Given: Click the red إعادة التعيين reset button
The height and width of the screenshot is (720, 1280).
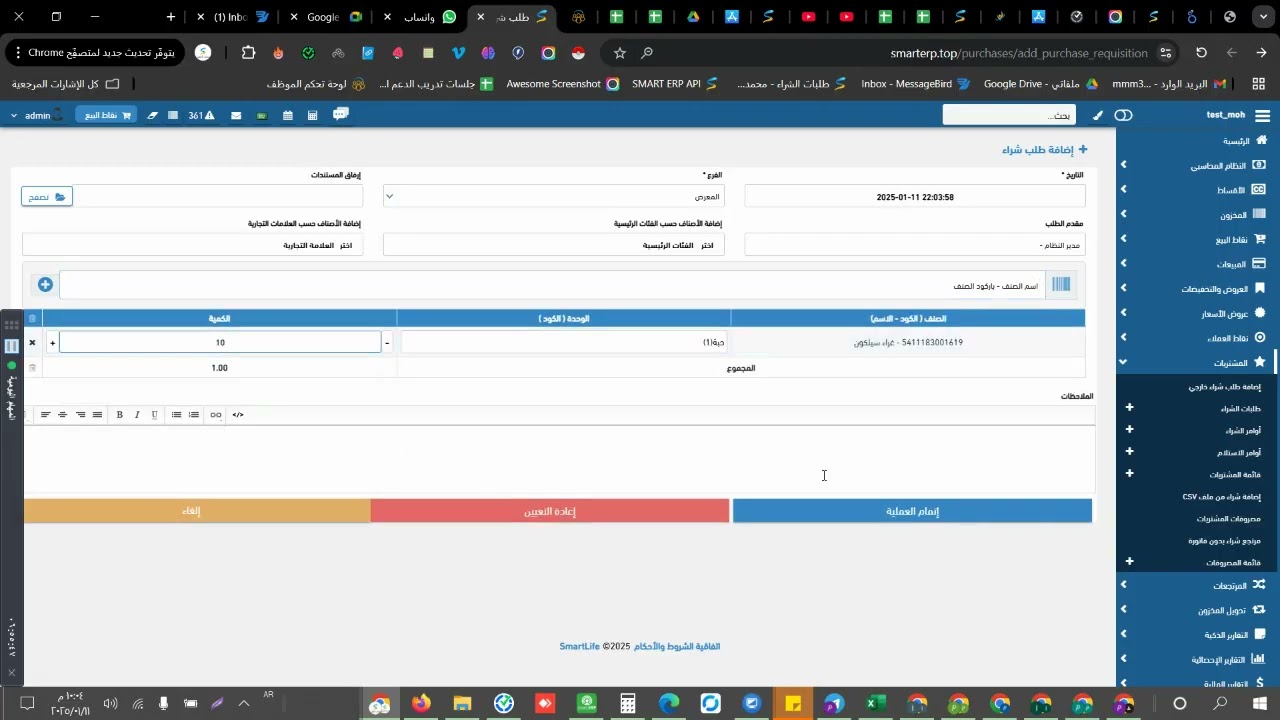Looking at the screenshot, I should (x=550, y=511).
